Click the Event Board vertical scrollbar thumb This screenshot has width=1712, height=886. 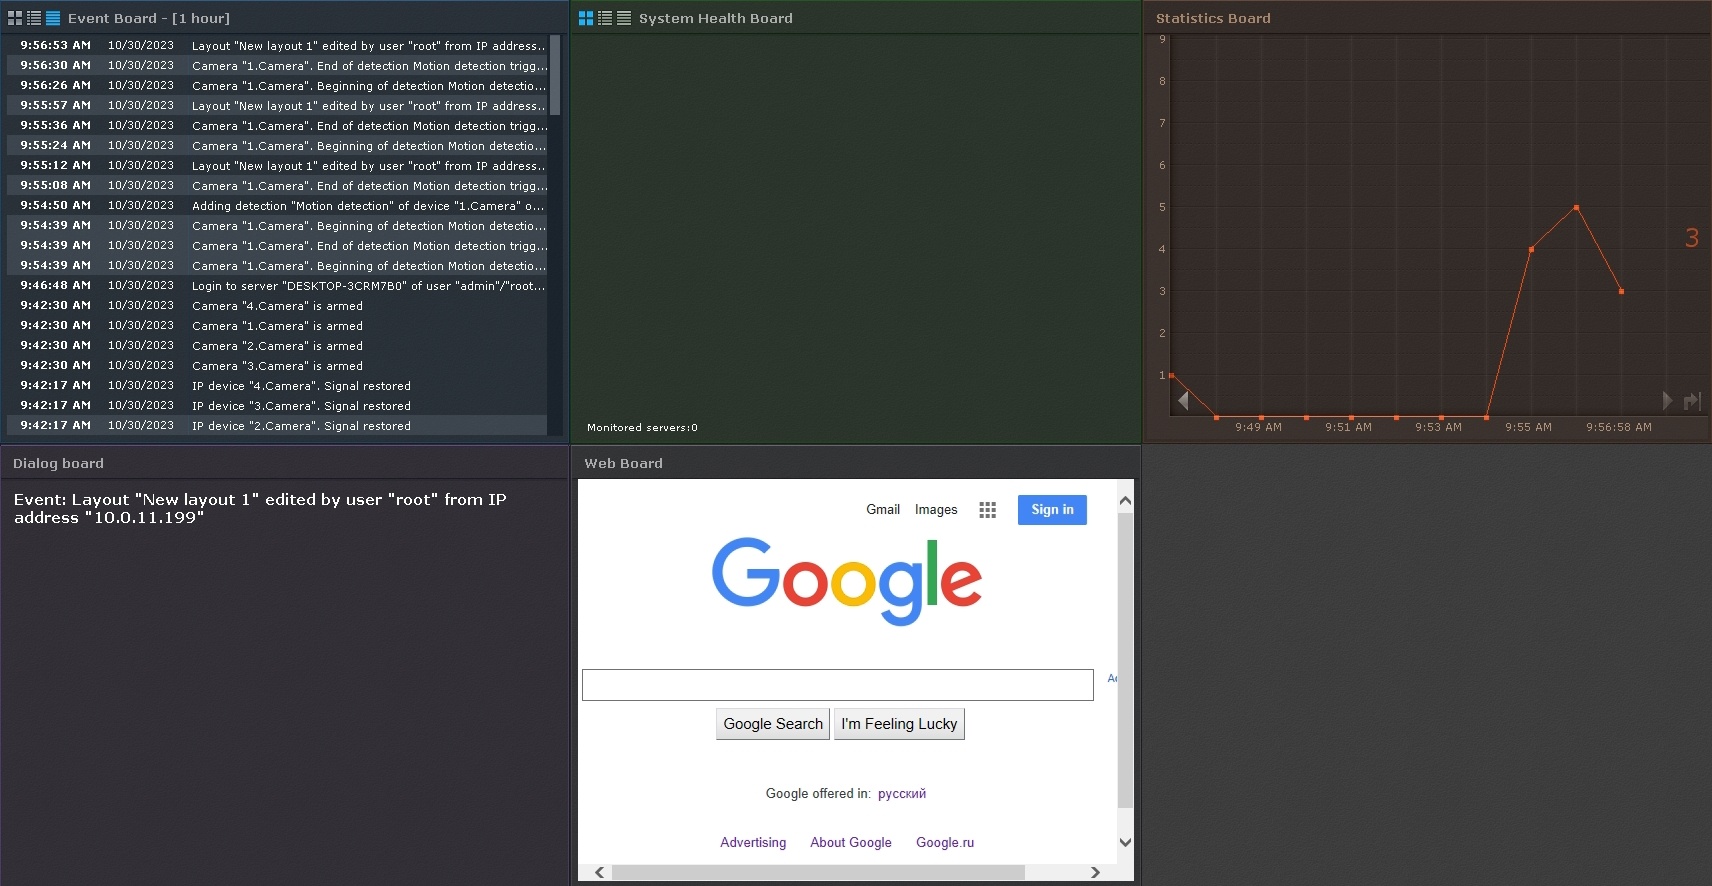coord(555,76)
